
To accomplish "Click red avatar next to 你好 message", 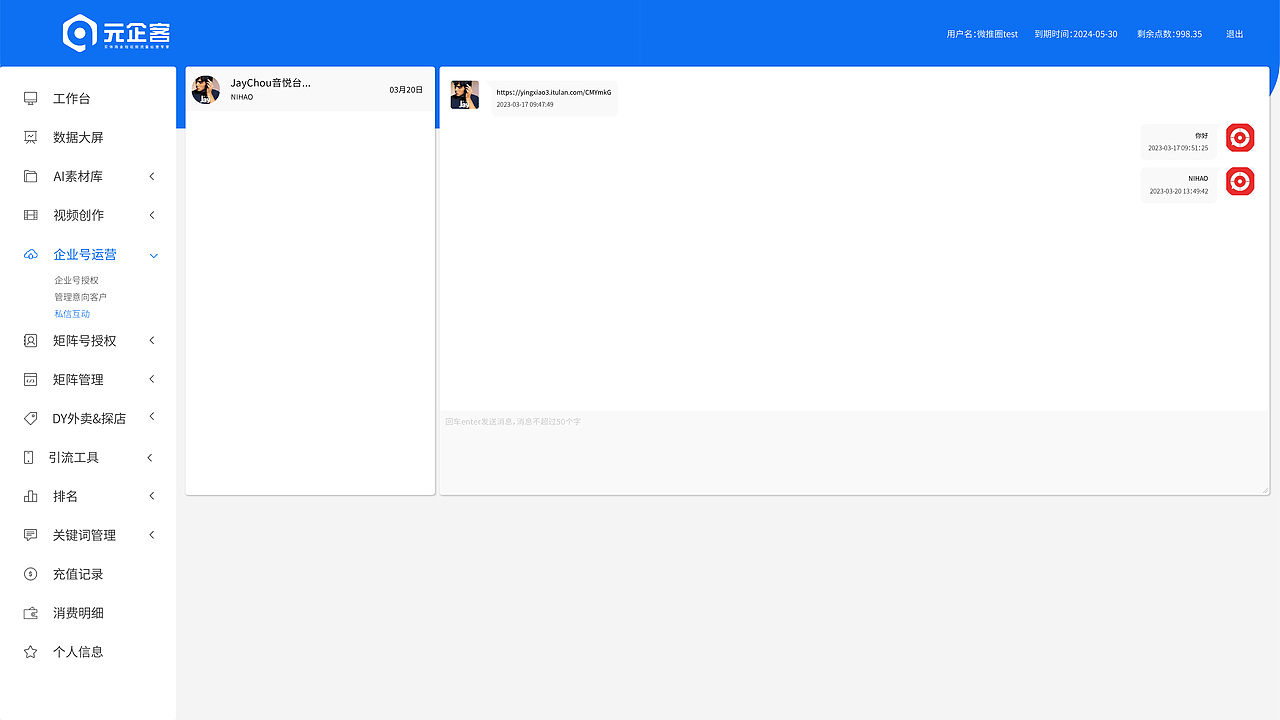I will [1240, 138].
